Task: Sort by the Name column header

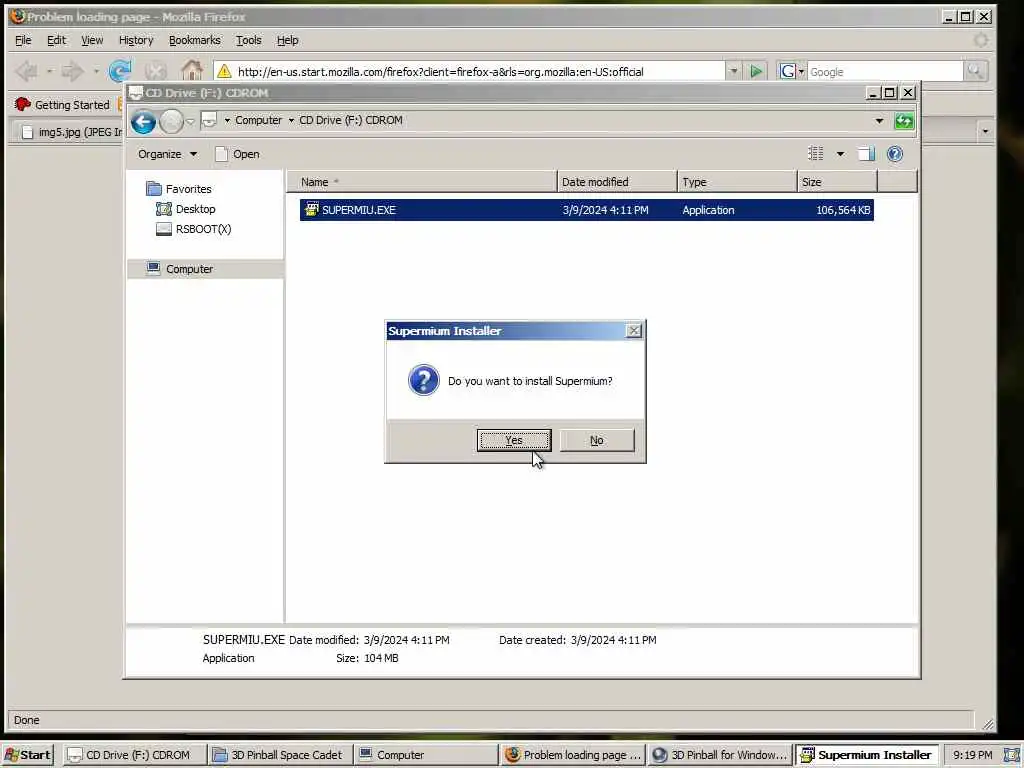Action: click(421, 182)
